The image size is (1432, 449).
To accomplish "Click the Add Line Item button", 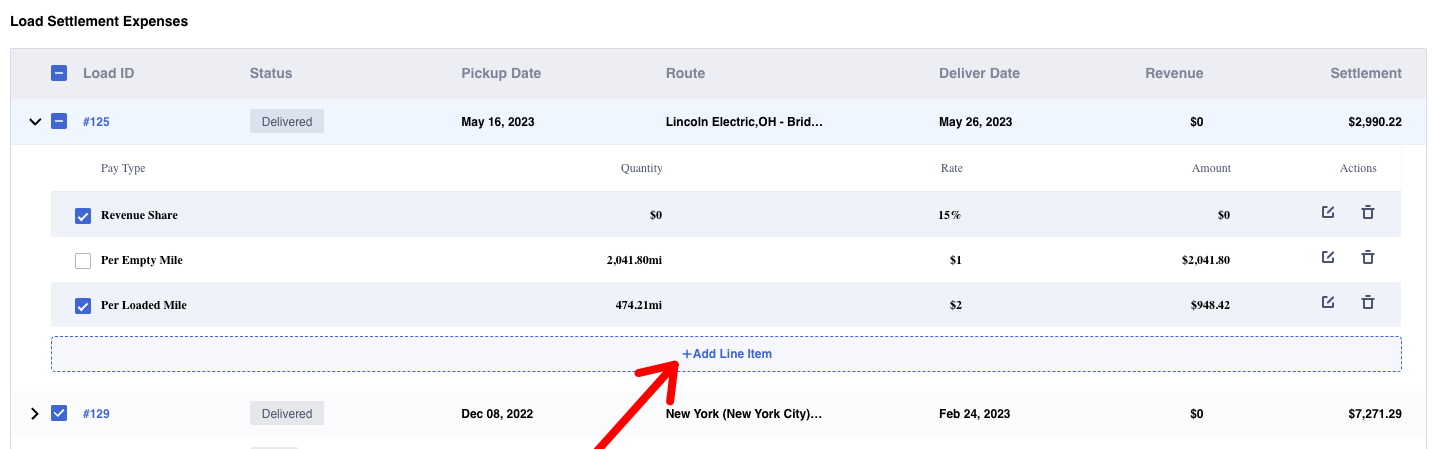I will pos(726,354).
